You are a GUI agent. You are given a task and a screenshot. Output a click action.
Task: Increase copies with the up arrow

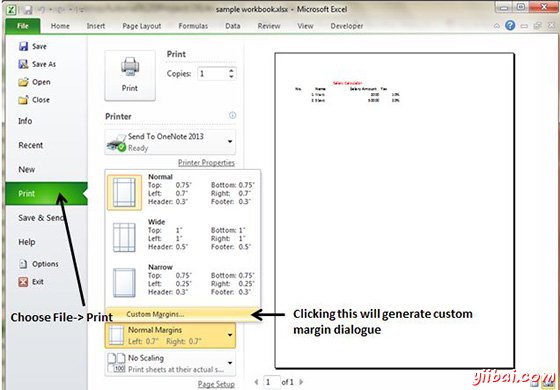(x=231, y=70)
